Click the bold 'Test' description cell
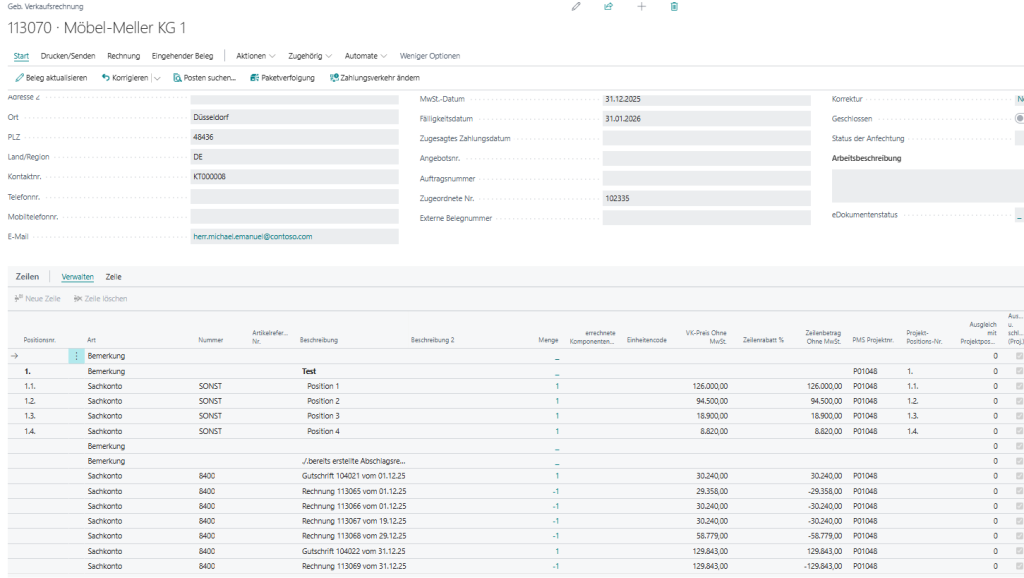The width and height of the screenshot is (1024, 578). click(309, 371)
